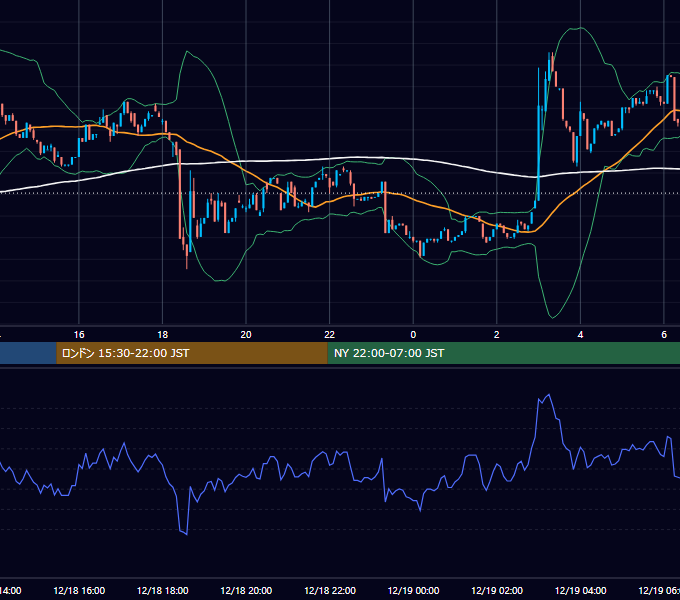
Task: Click the oscillator peak in lower panel
Action: tap(549, 395)
